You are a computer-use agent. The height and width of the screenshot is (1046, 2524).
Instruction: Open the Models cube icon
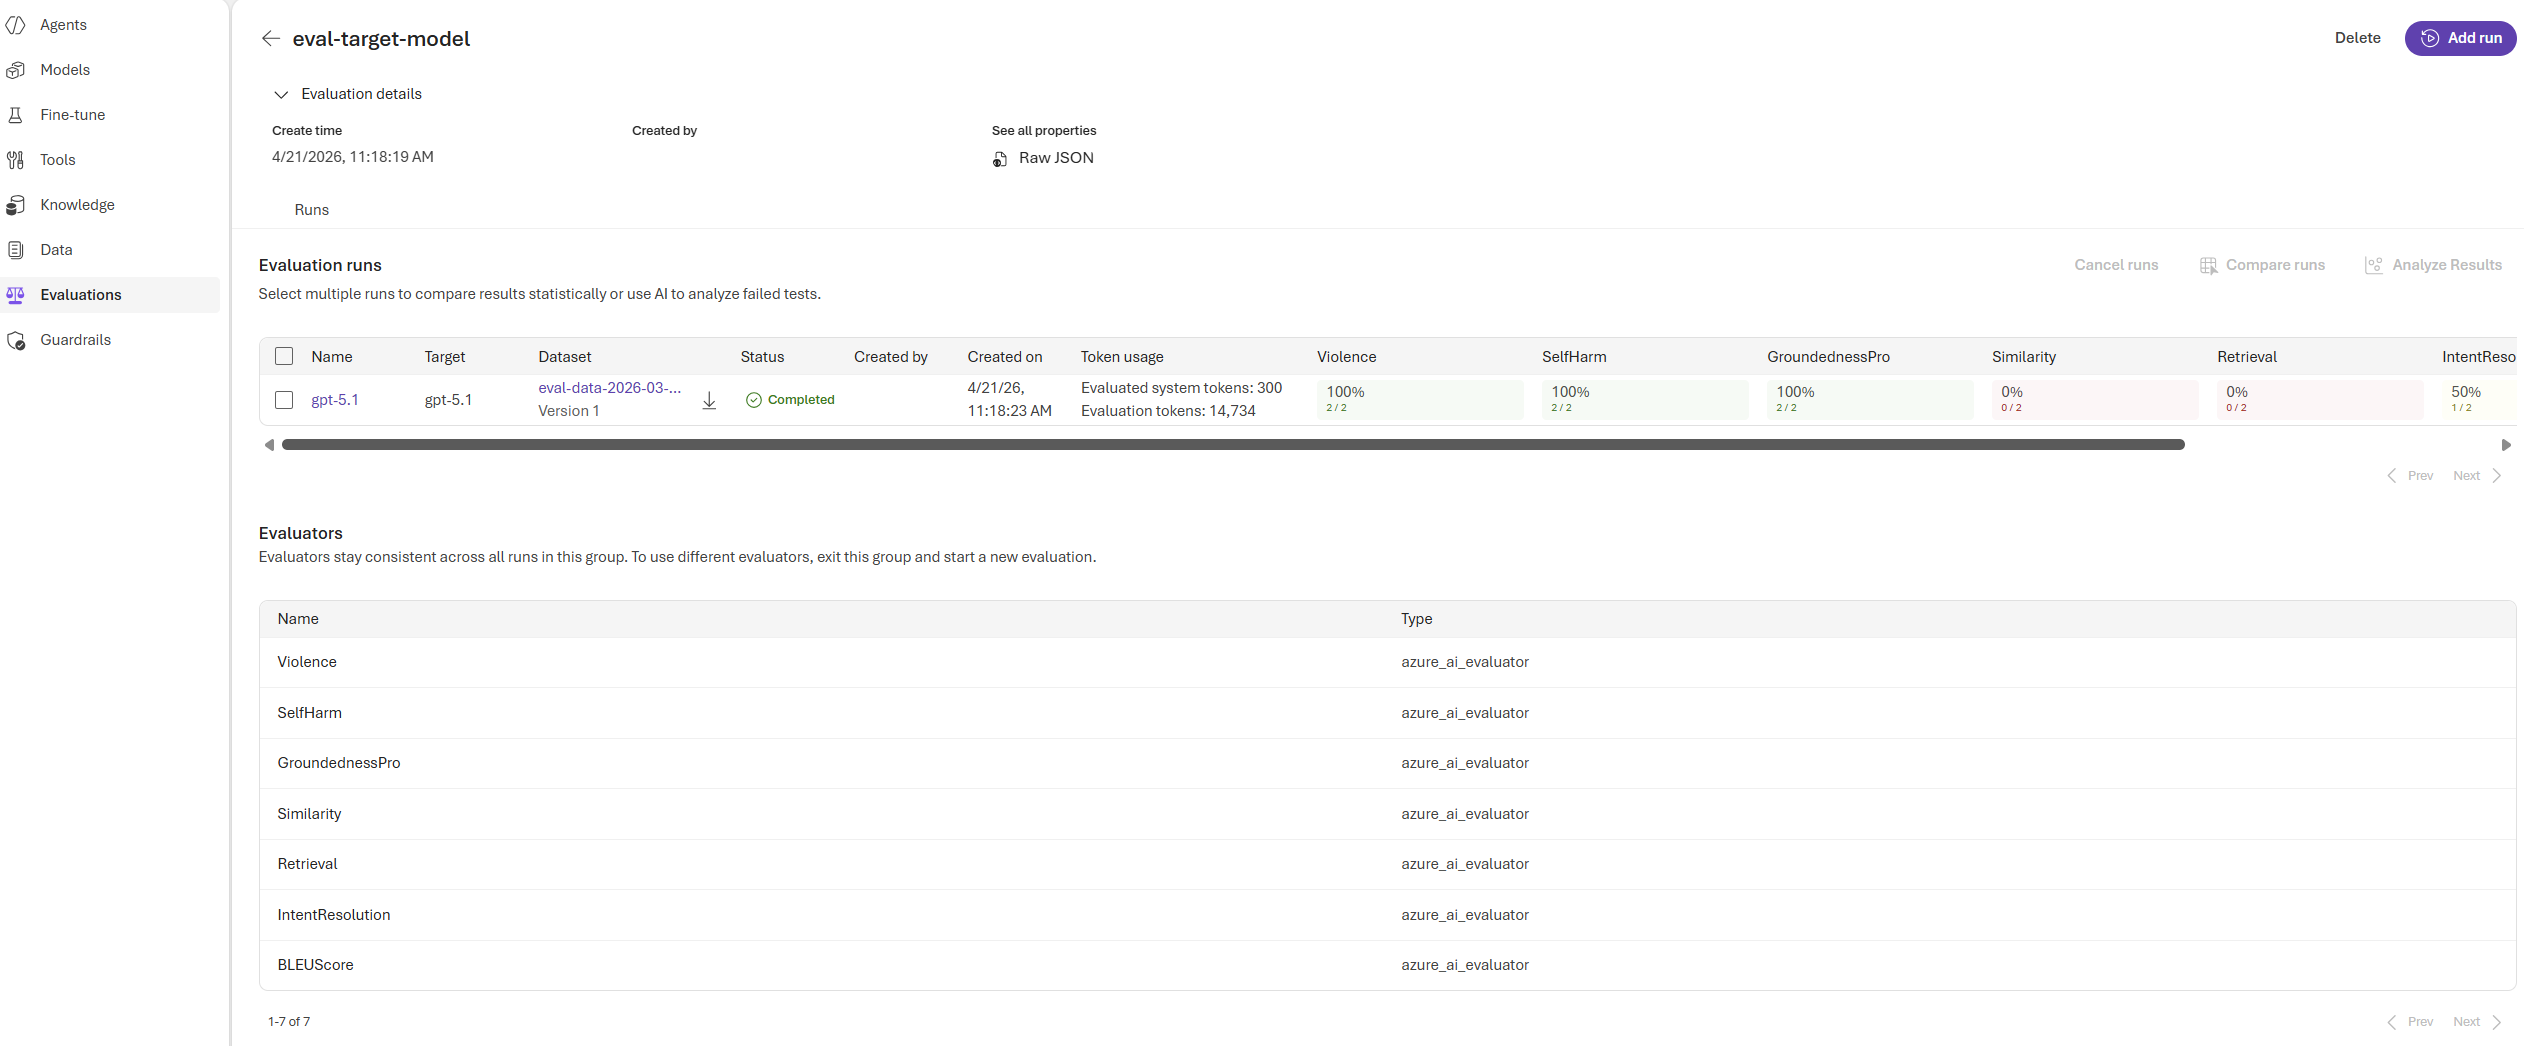(x=16, y=70)
